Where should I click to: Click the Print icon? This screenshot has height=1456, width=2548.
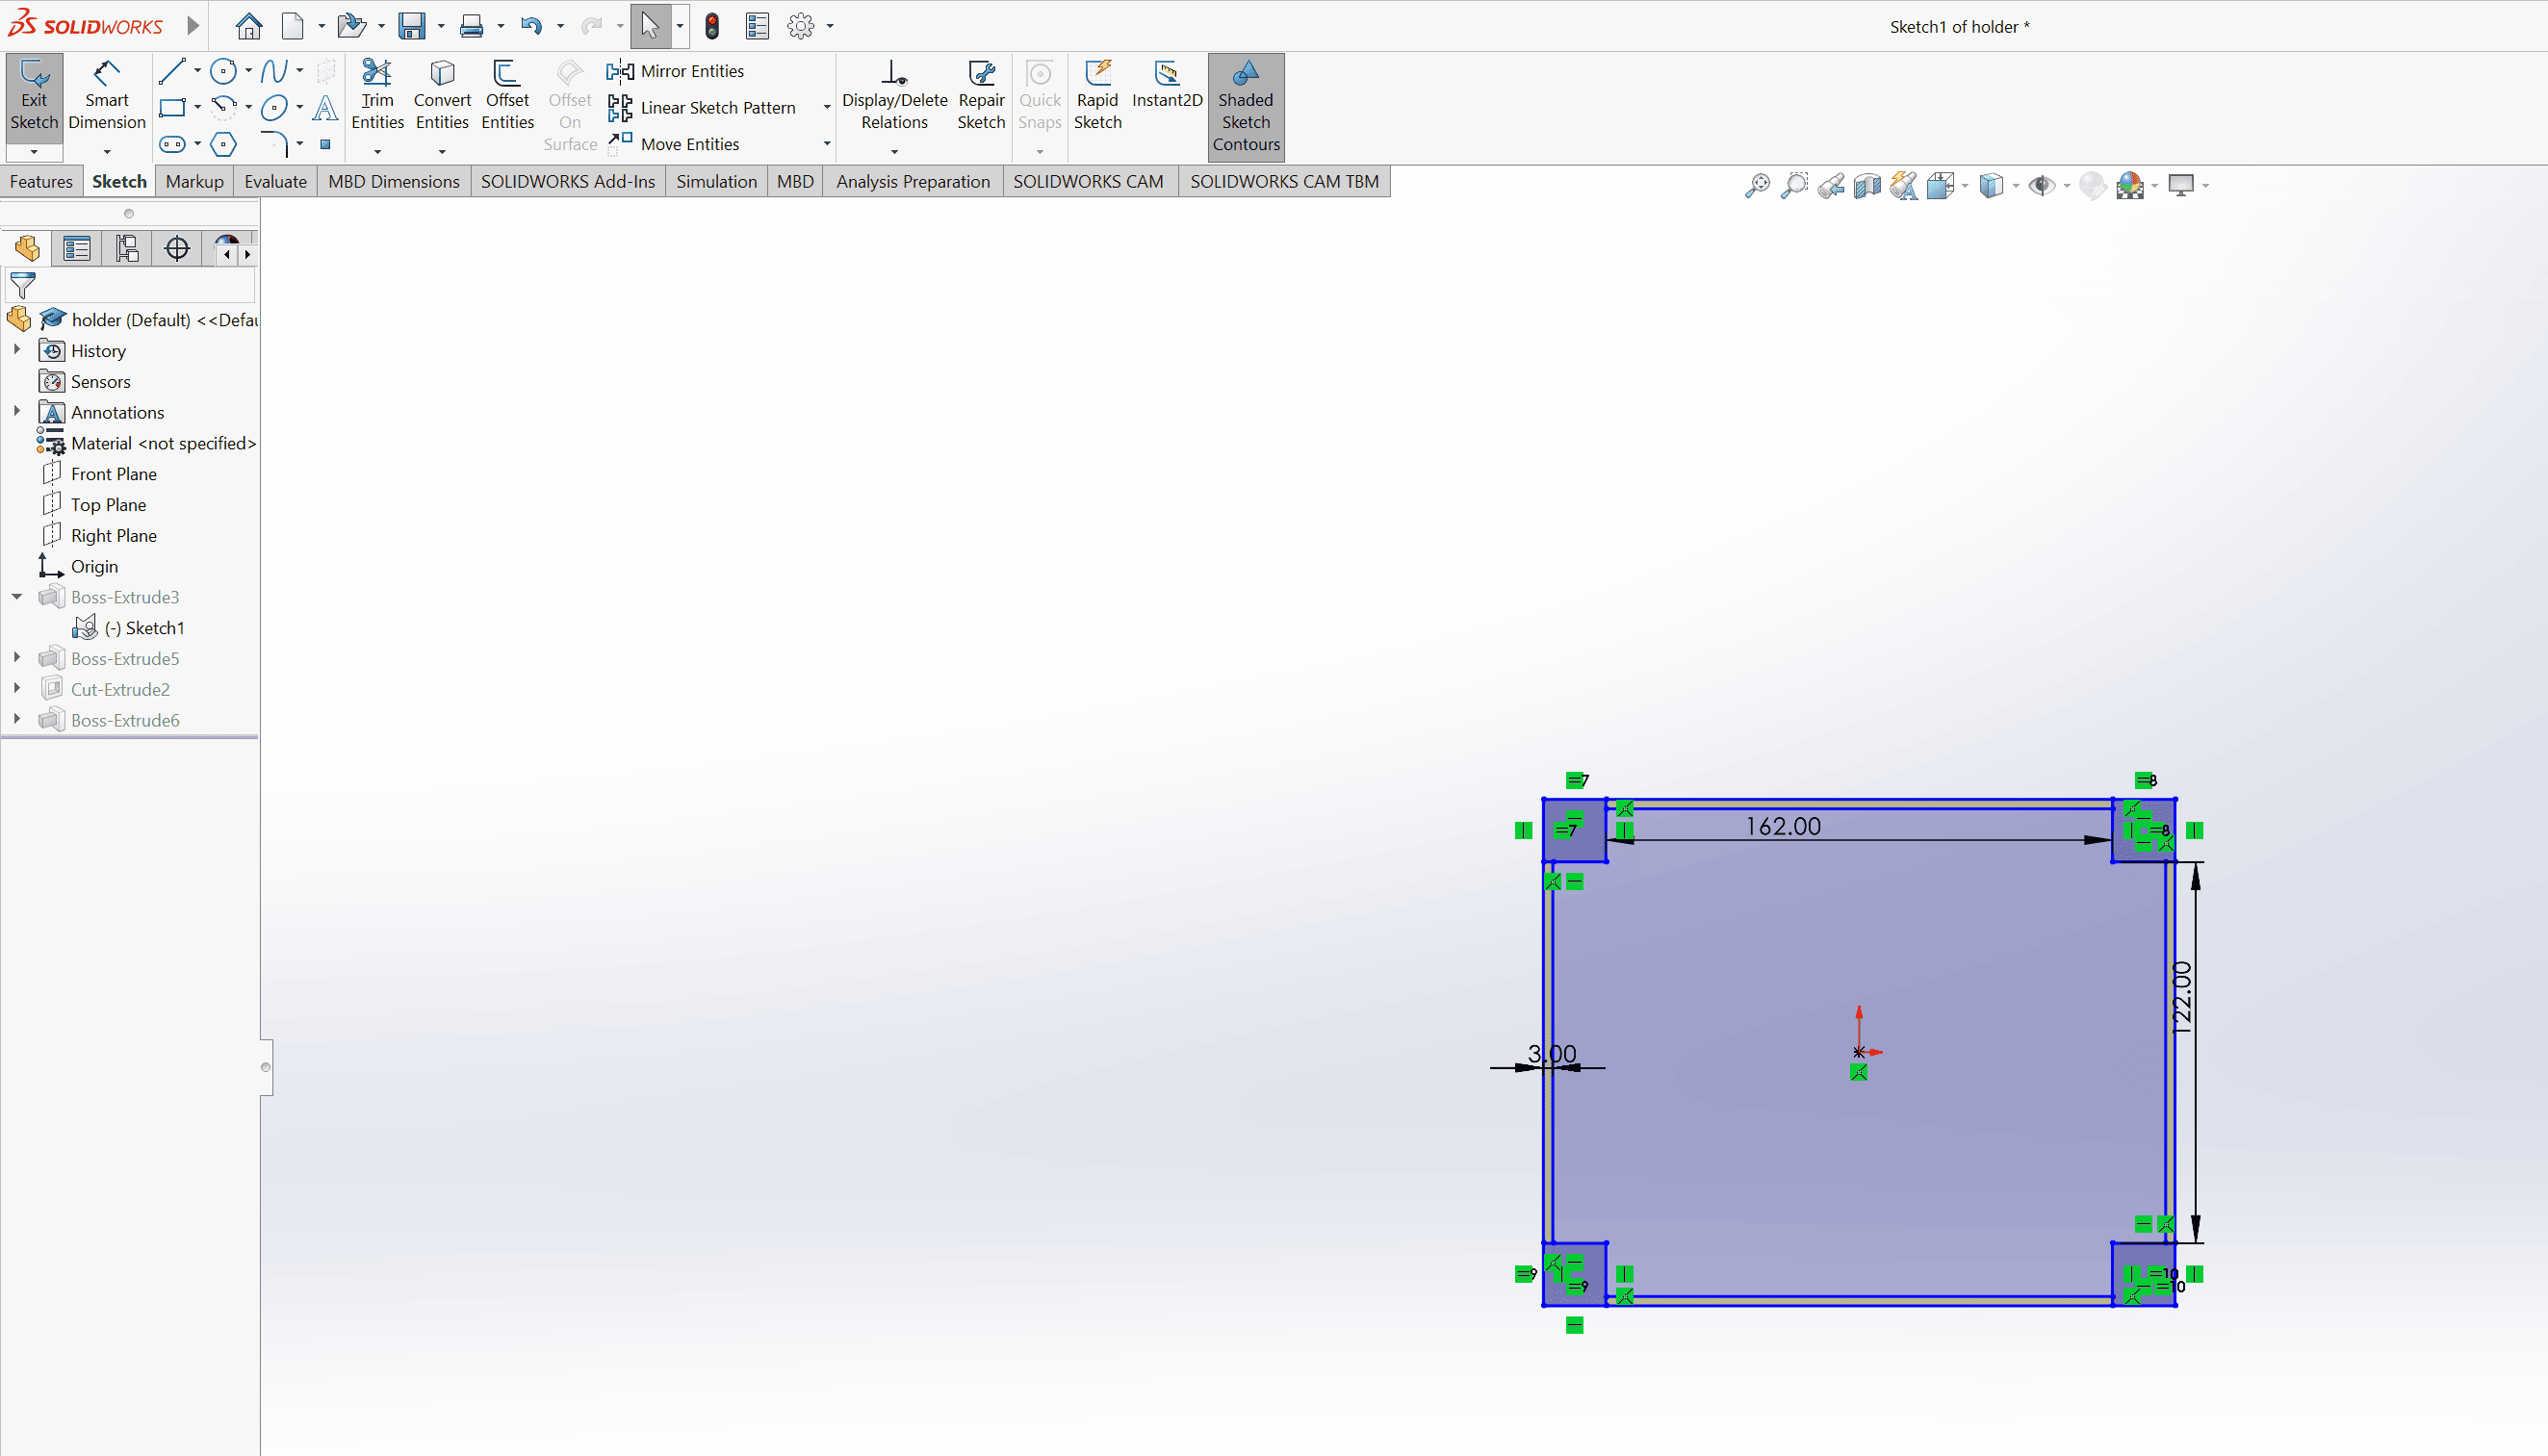(x=471, y=26)
